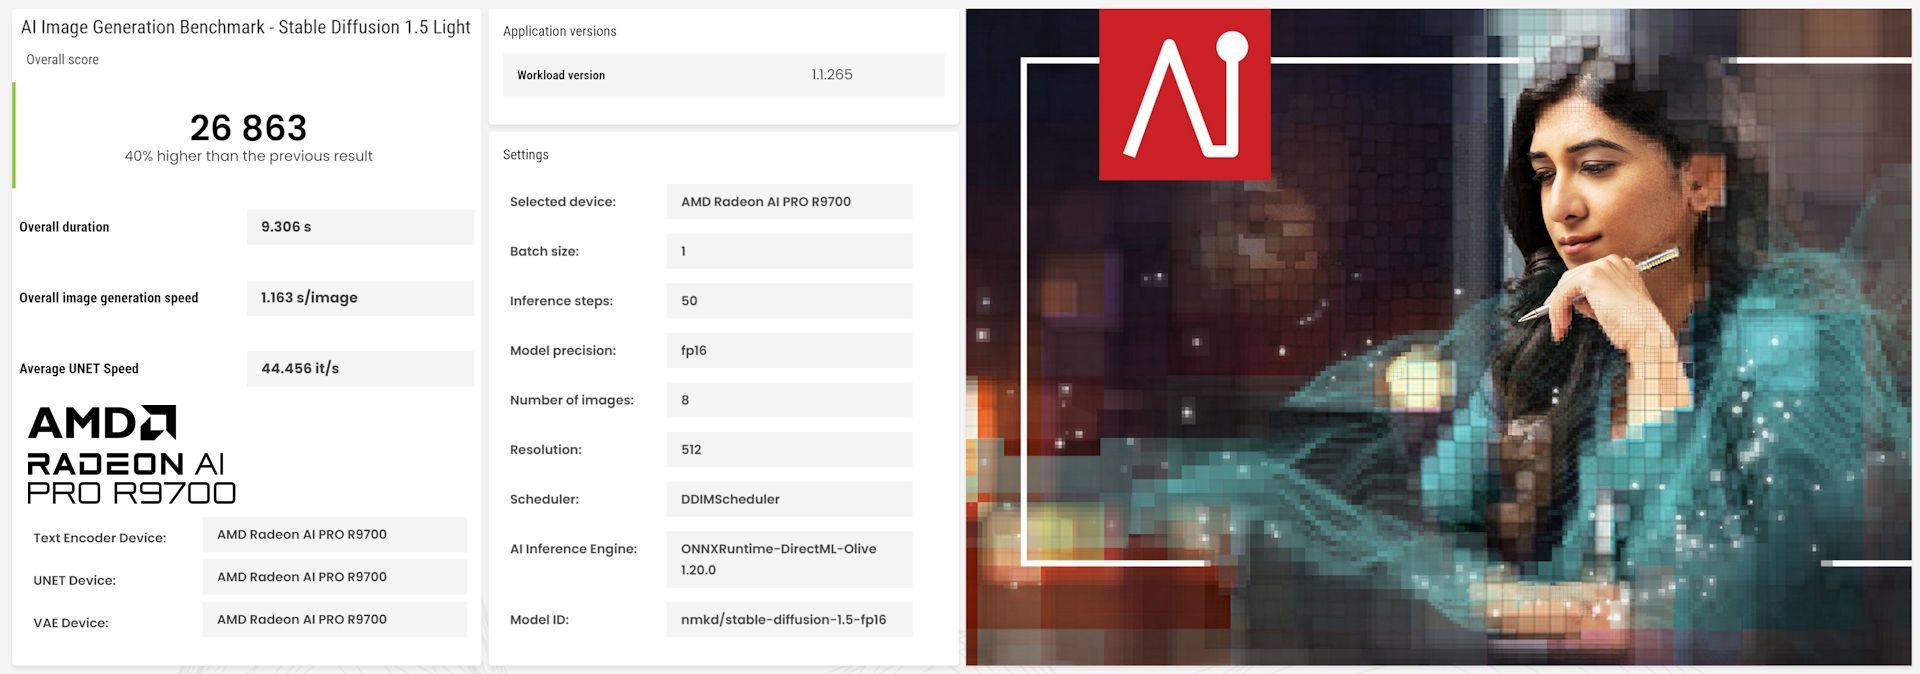Select the 1.163 s/image speed value

360,298
